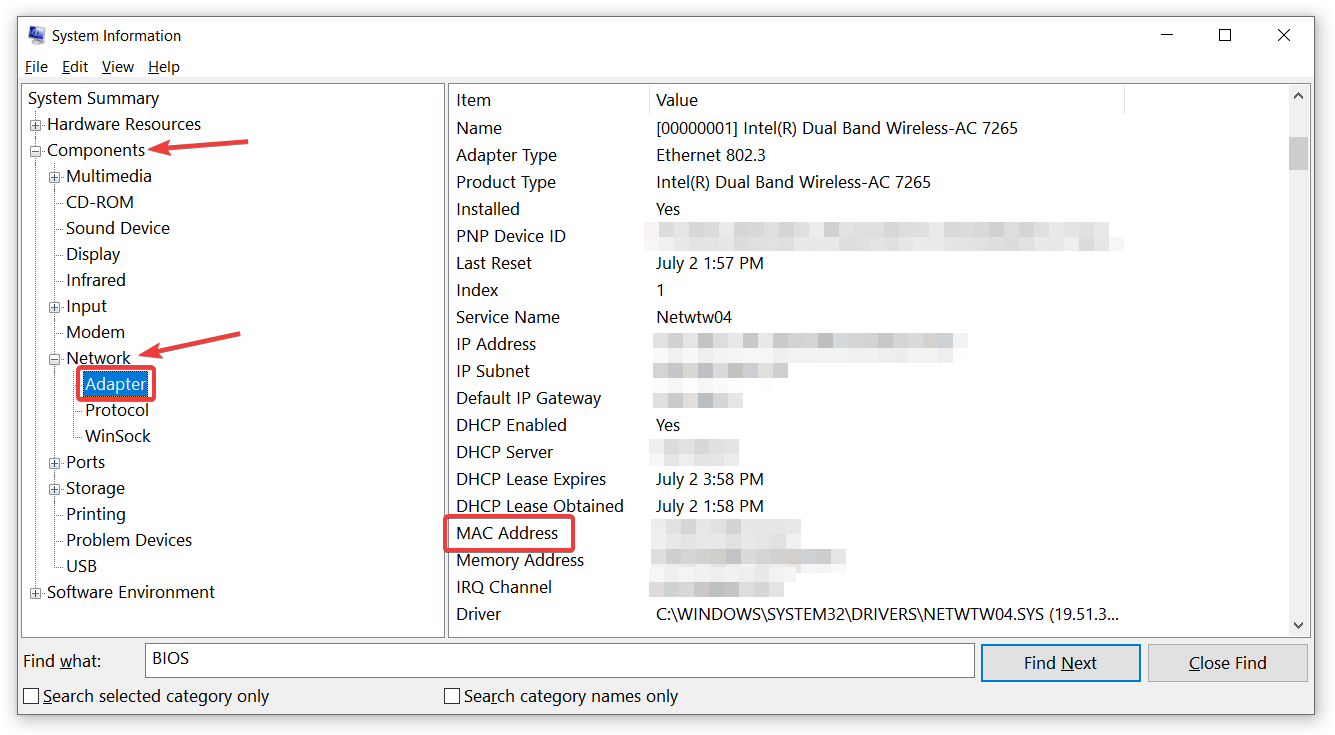Image resolution: width=1335 pixels, height=735 pixels.
Task: Click the details pane scroll down arrow
Action: coord(1299,625)
